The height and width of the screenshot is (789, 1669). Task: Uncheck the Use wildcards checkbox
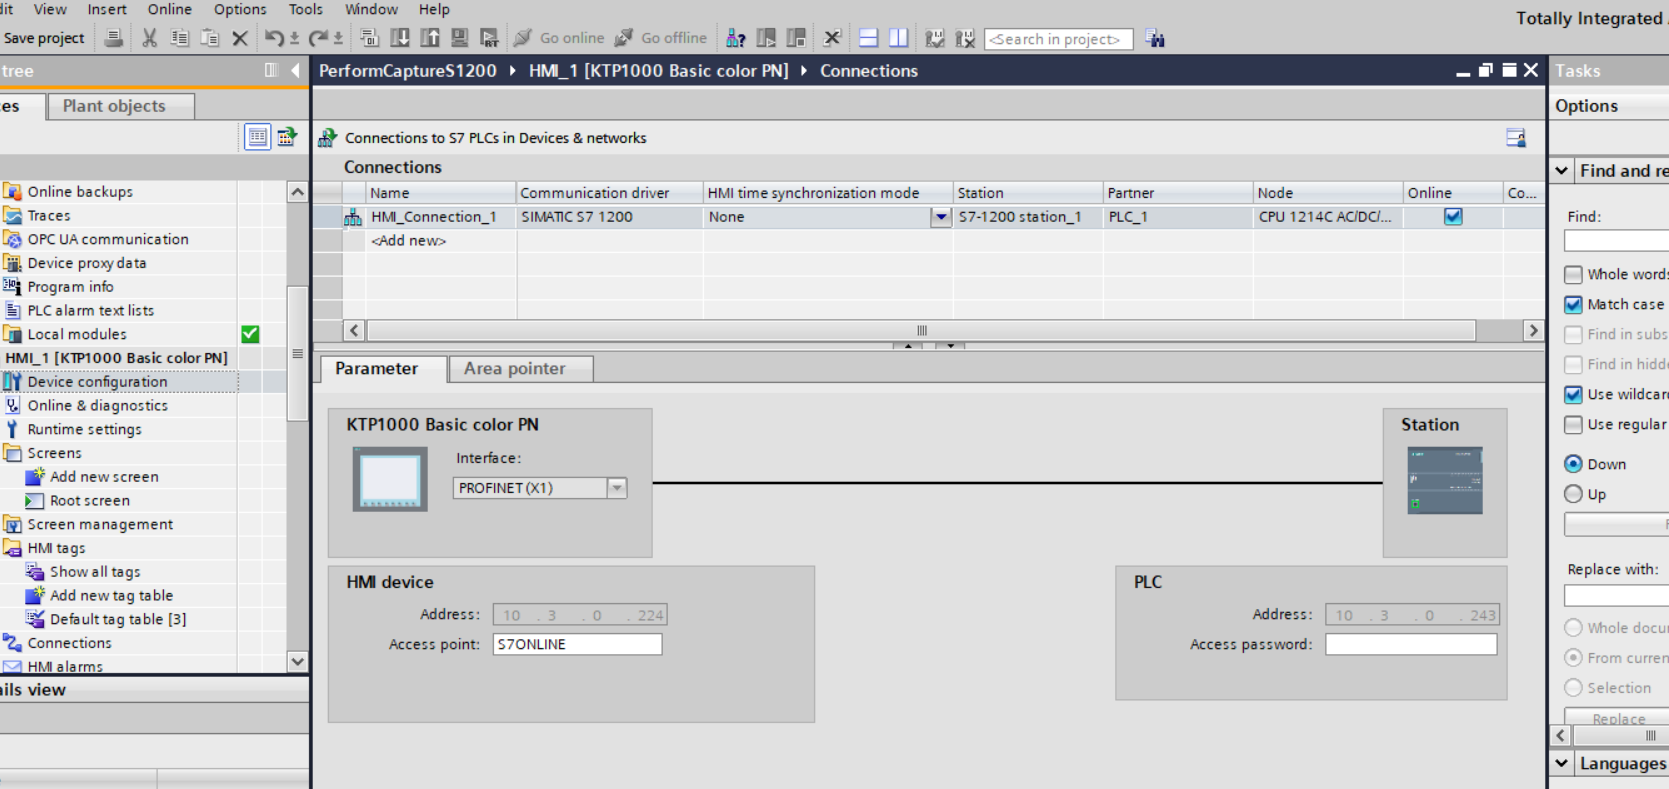point(1574,394)
